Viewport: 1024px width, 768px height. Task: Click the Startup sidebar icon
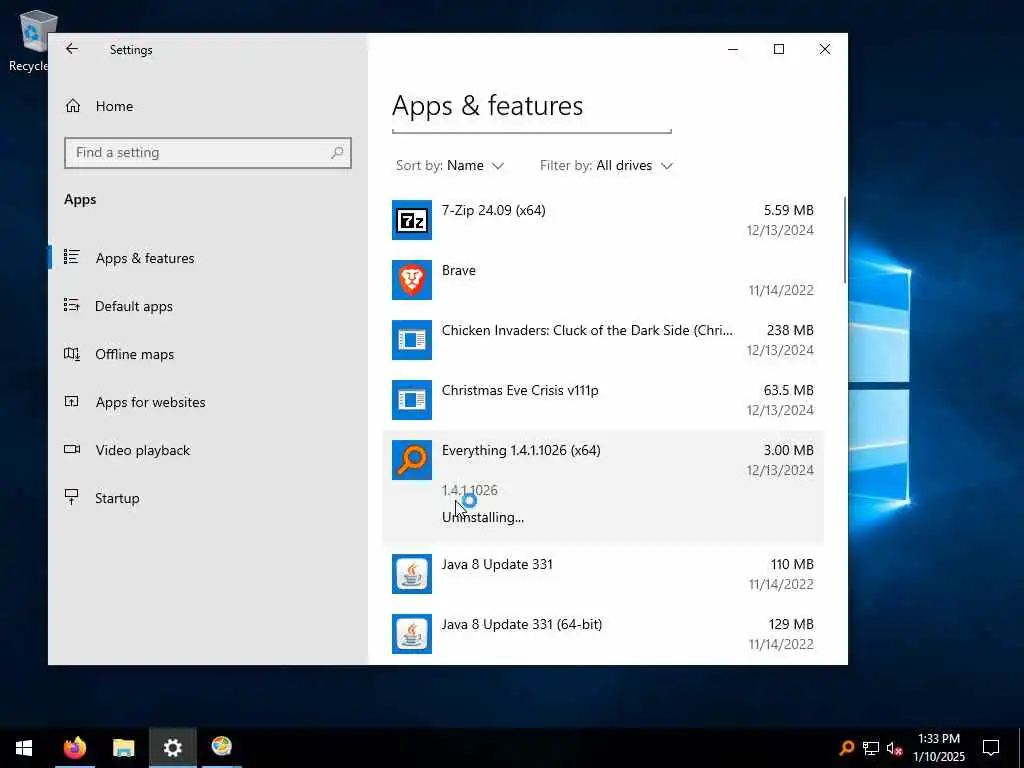(x=72, y=498)
